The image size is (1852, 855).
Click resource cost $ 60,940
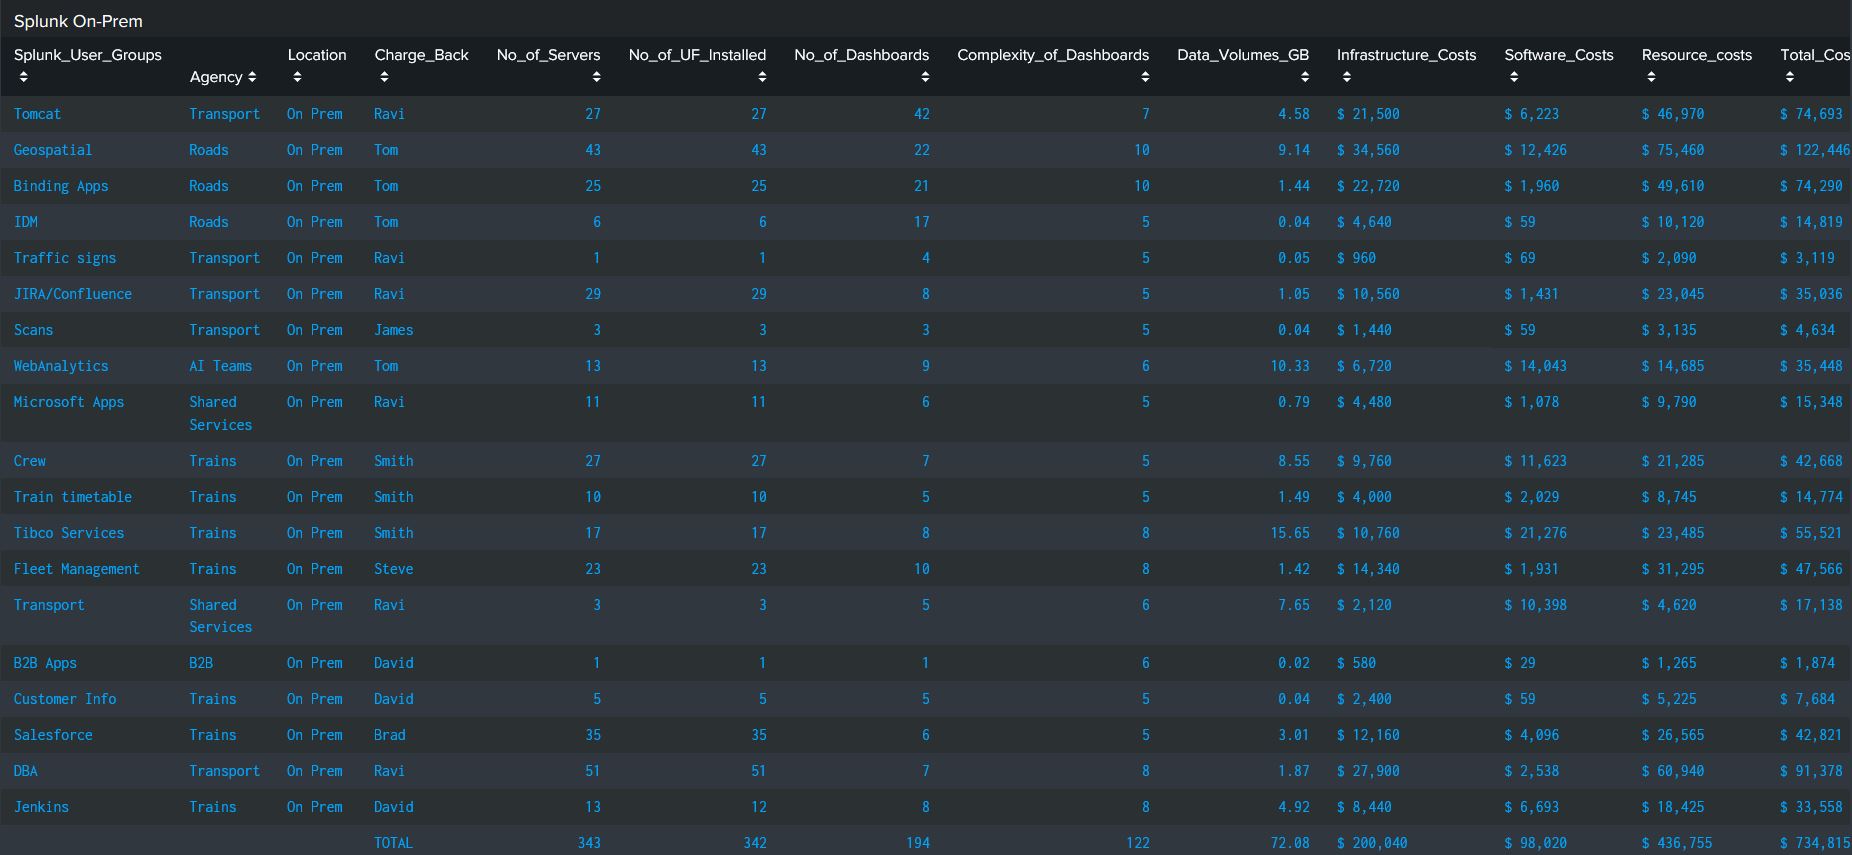(1673, 771)
